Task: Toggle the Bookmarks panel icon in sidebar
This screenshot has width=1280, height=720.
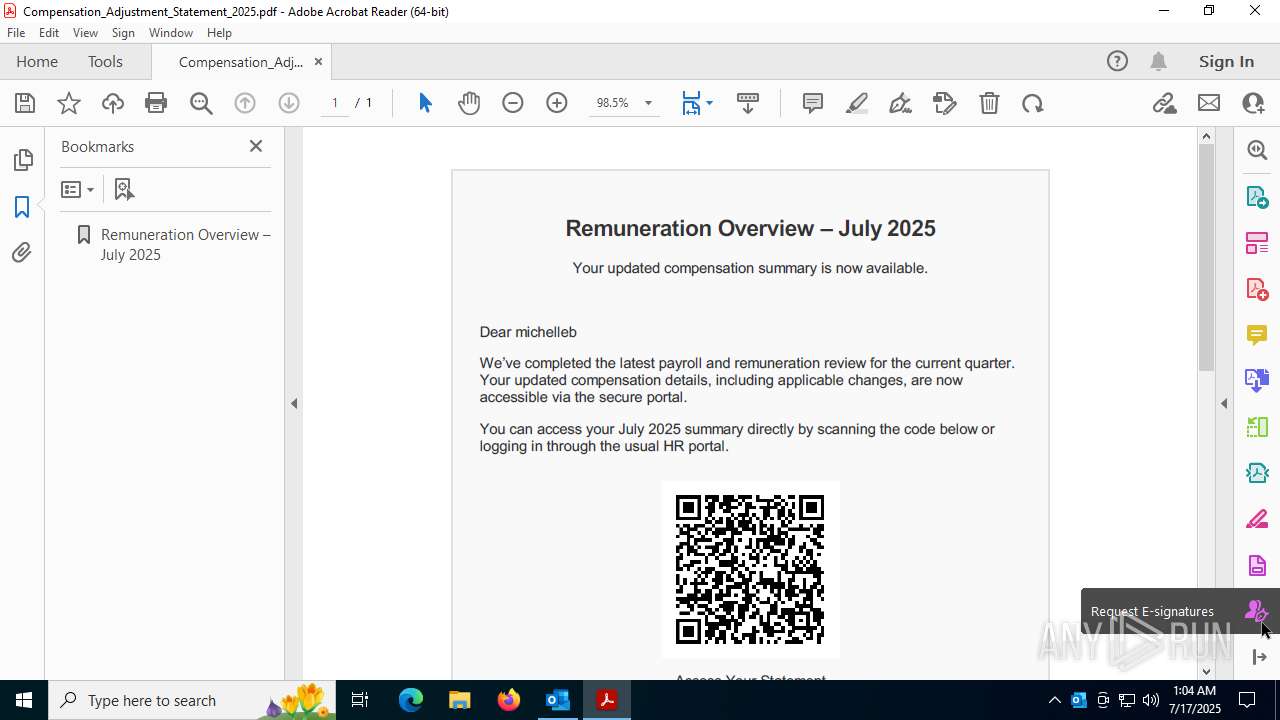Action: click(x=22, y=207)
